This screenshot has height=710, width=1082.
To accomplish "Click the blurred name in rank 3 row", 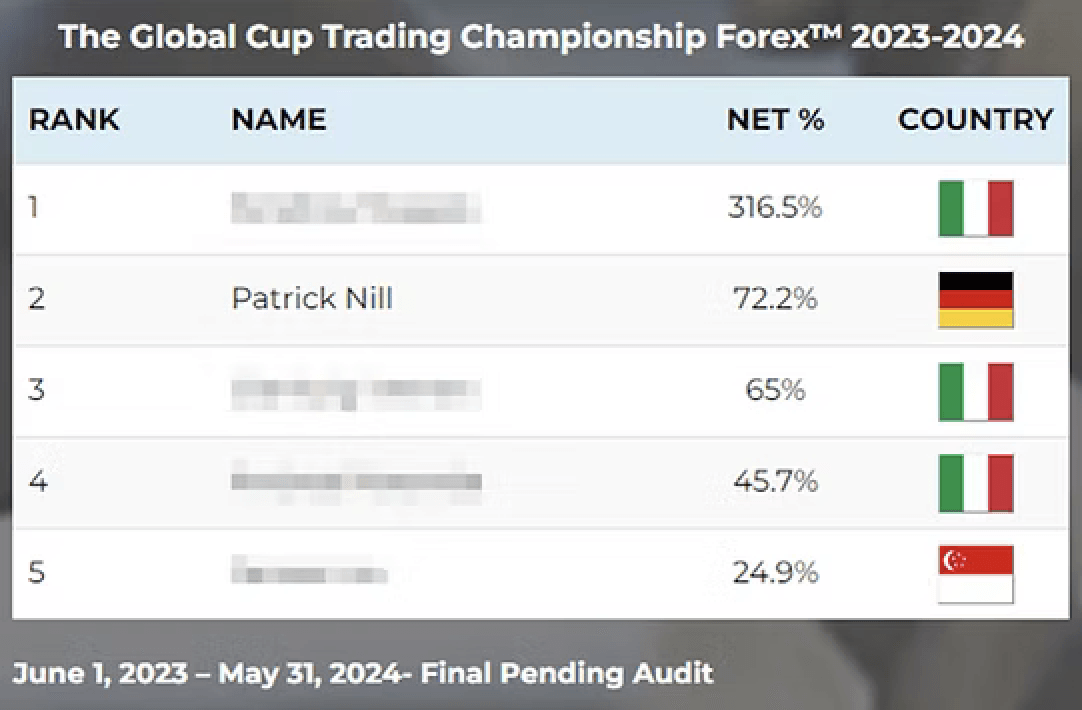I will click(355, 391).
